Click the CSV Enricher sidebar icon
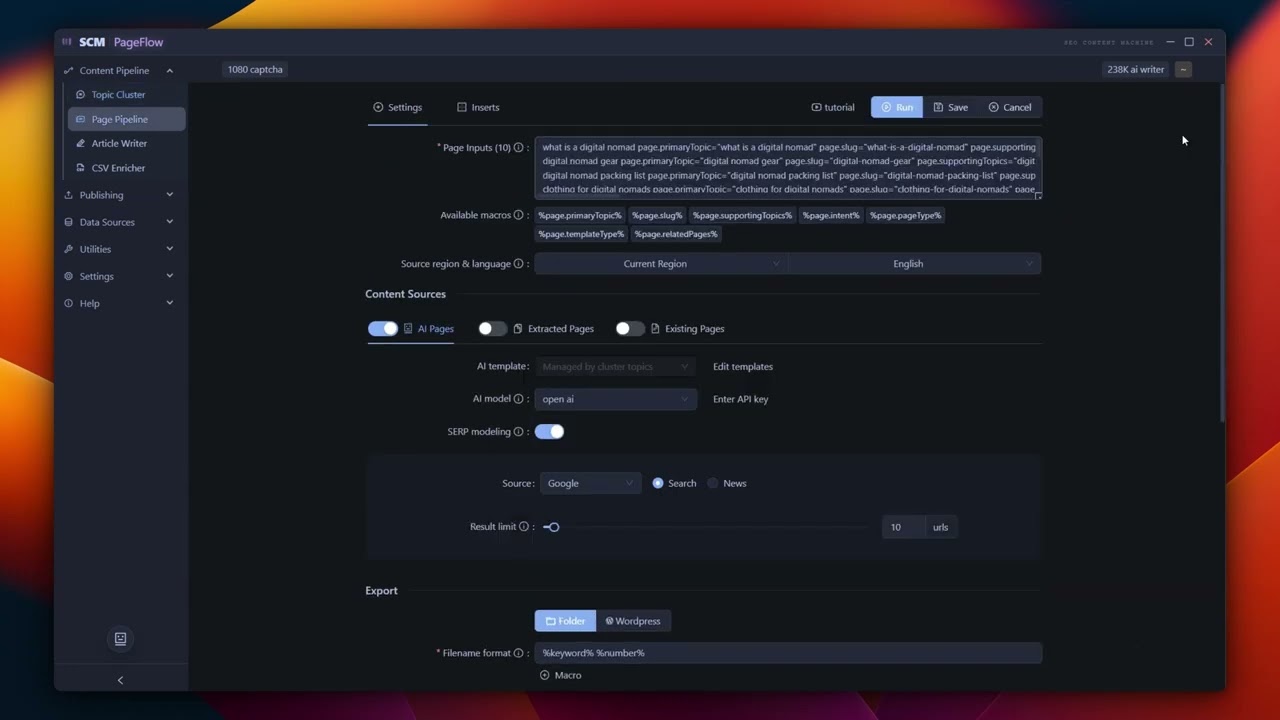 [x=81, y=168]
